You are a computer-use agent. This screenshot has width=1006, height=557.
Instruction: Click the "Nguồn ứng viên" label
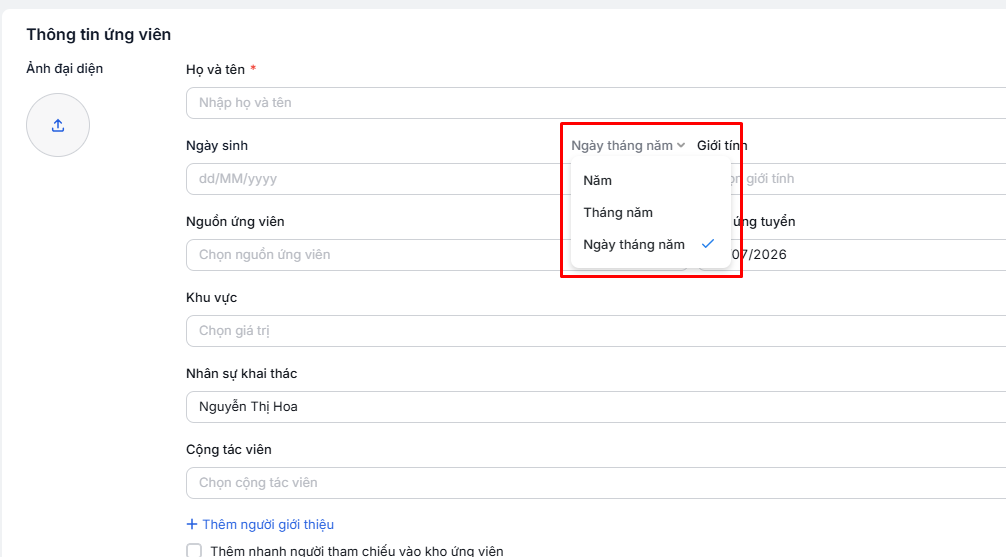click(235, 221)
